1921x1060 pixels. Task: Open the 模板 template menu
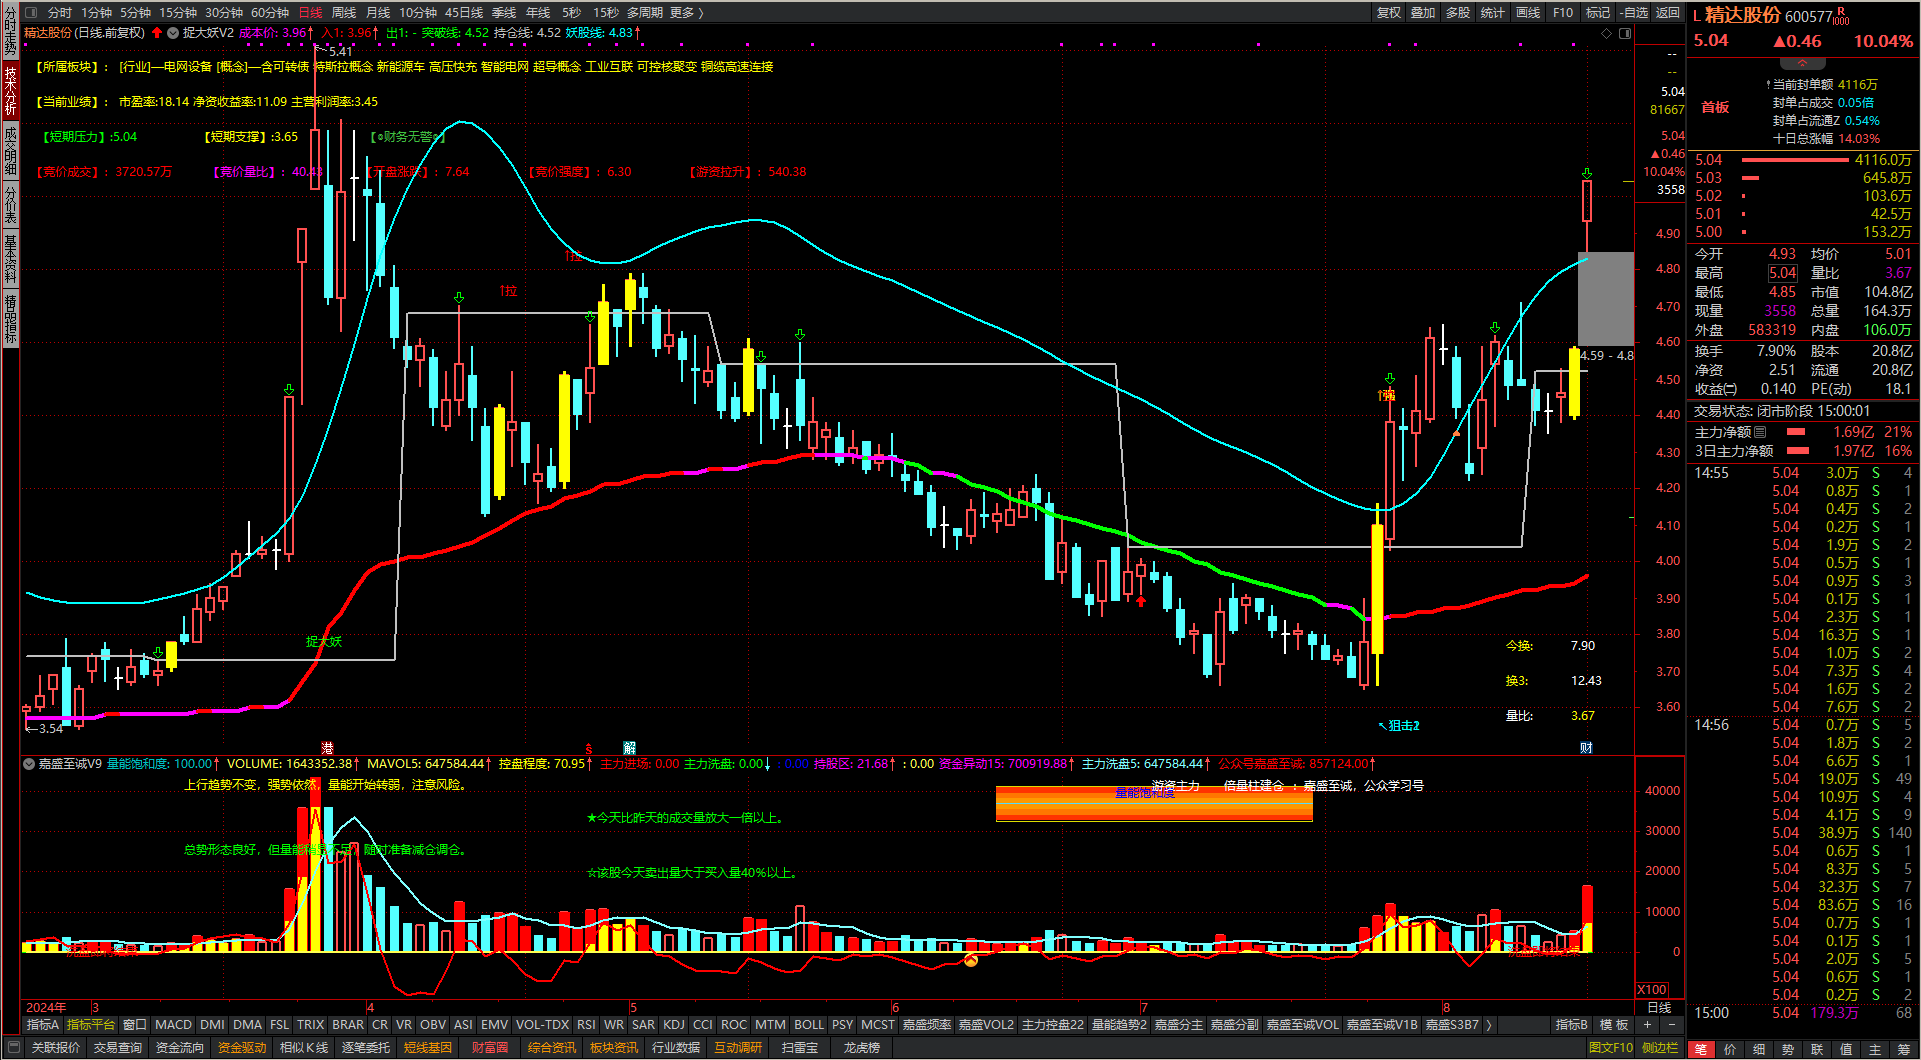click(1614, 1025)
